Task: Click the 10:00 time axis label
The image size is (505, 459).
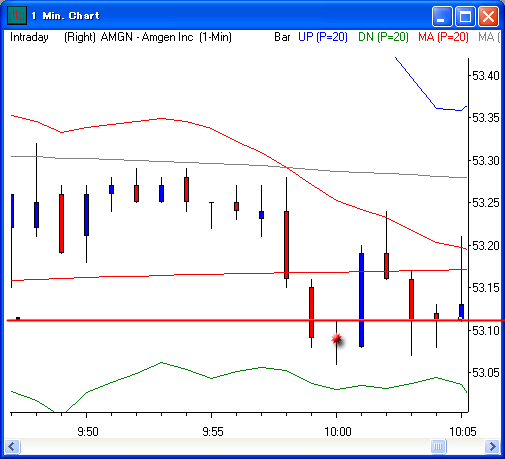Action: click(x=338, y=432)
